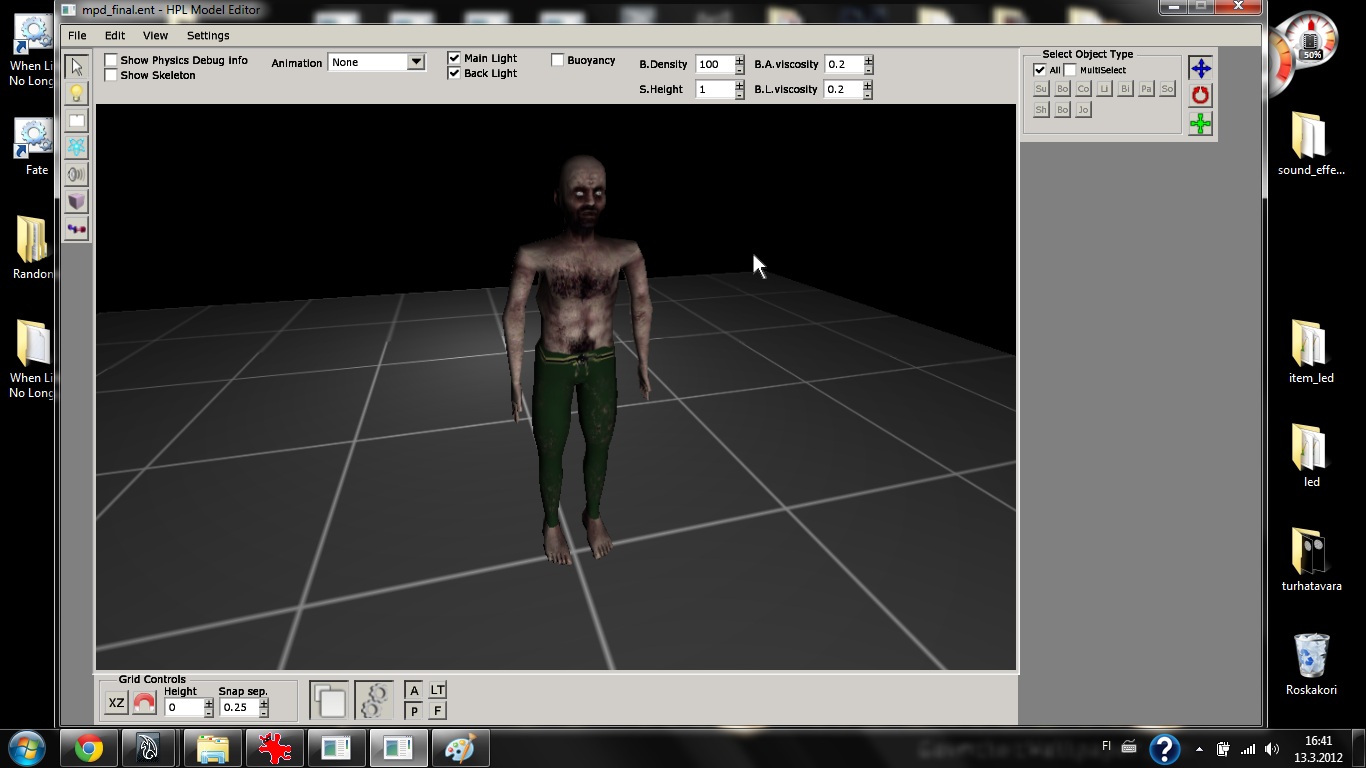The width and height of the screenshot is (1366, 768).
Task: Expand the Animation dropdown
Action: [x=416, y=62]
